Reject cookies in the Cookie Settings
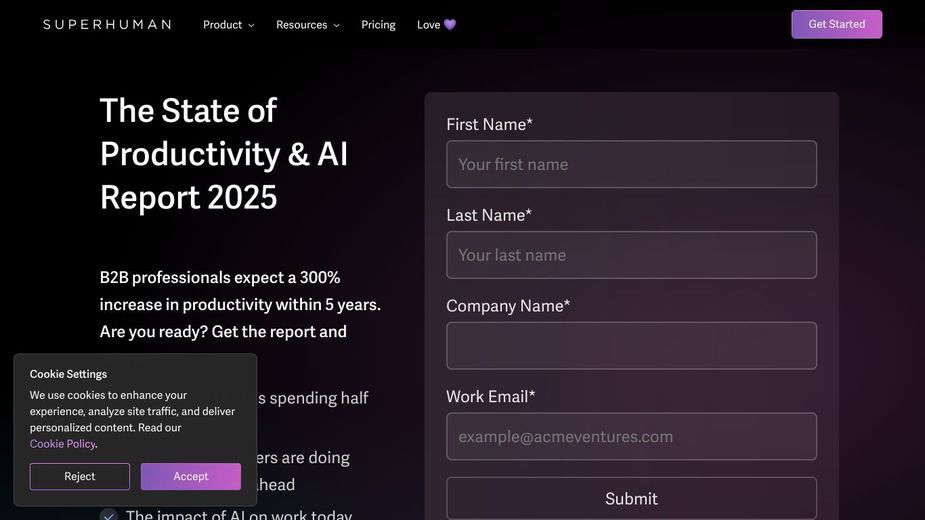 (80, 476)
